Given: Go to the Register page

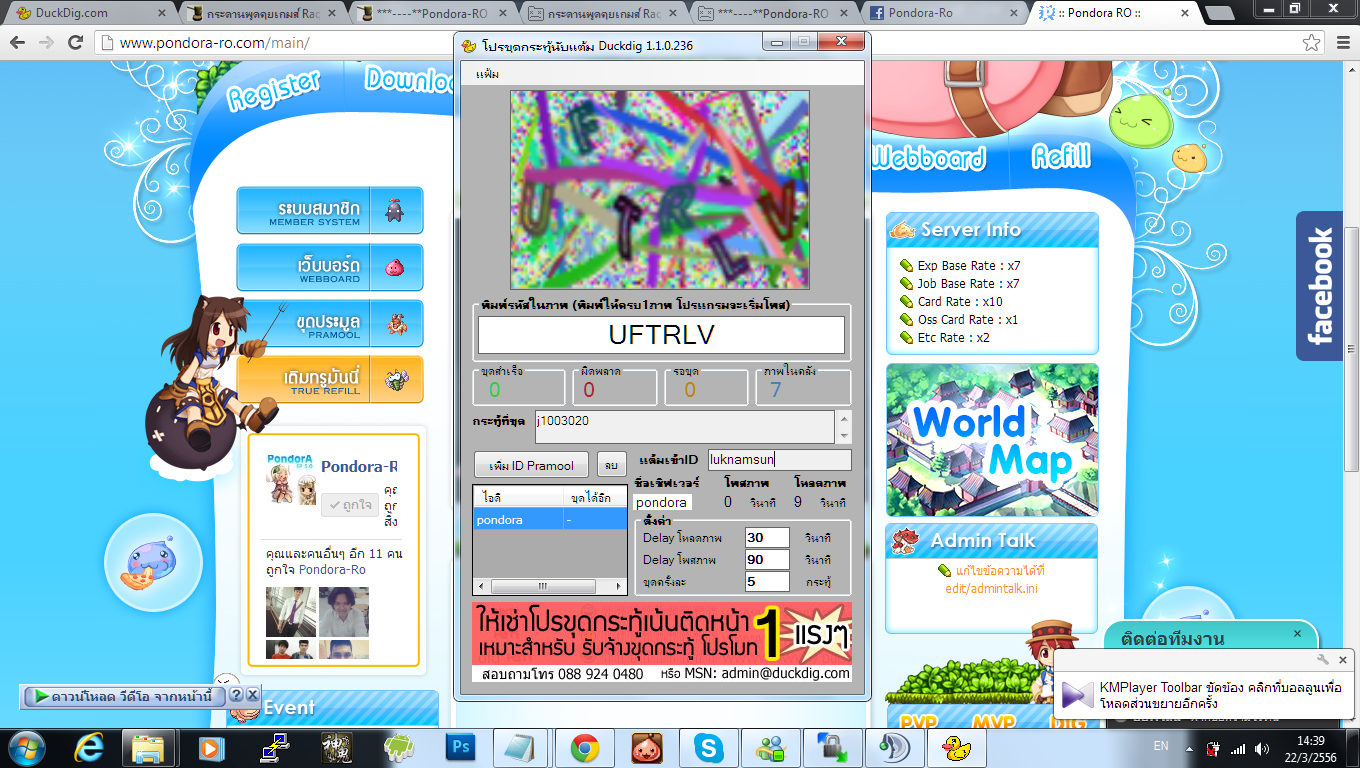Looking at the screenshot, I should (273, 90).
